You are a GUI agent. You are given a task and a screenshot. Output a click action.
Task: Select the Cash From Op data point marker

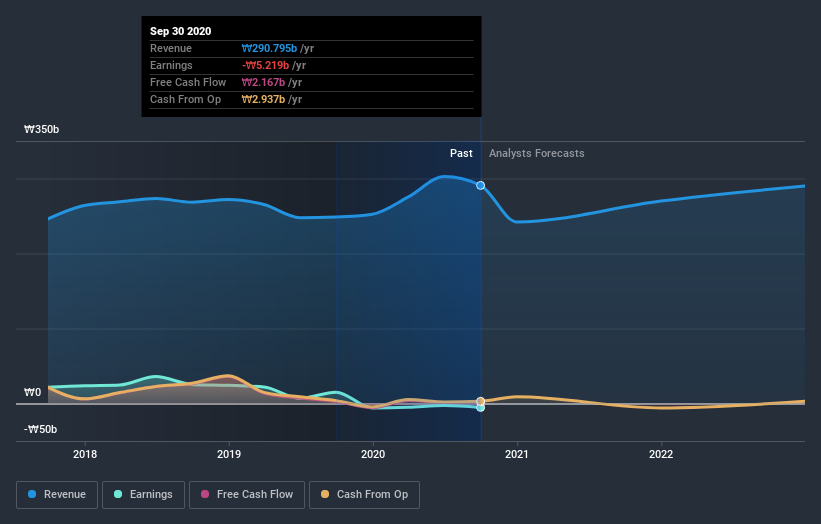click(x=481, y=402)
